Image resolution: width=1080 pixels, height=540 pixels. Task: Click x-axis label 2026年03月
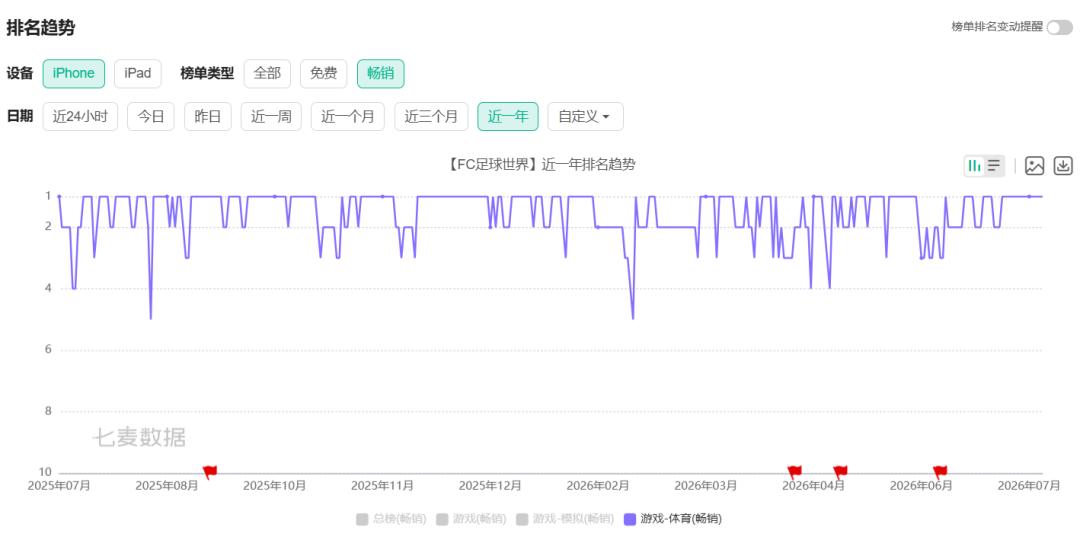705,486
